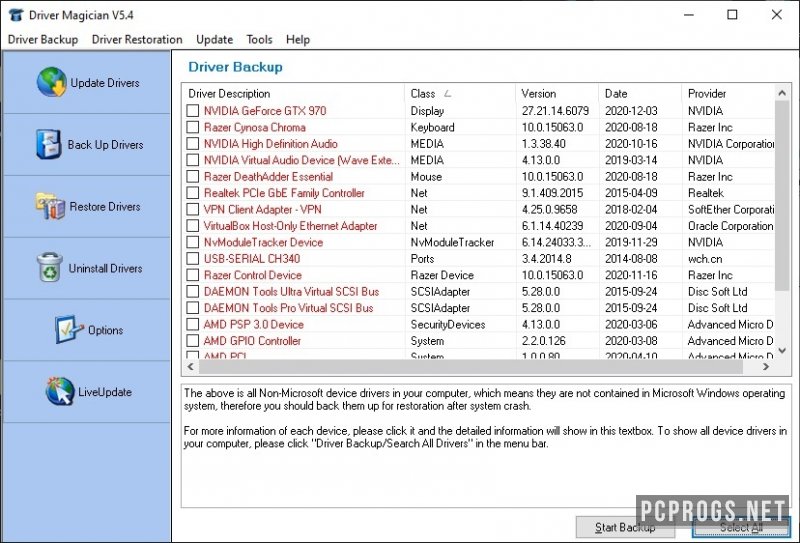The width and height of the screenshot is (800, 543).
Task: Tick the VPN Client Adapter checkbox
Action: [x=192, y=209]
